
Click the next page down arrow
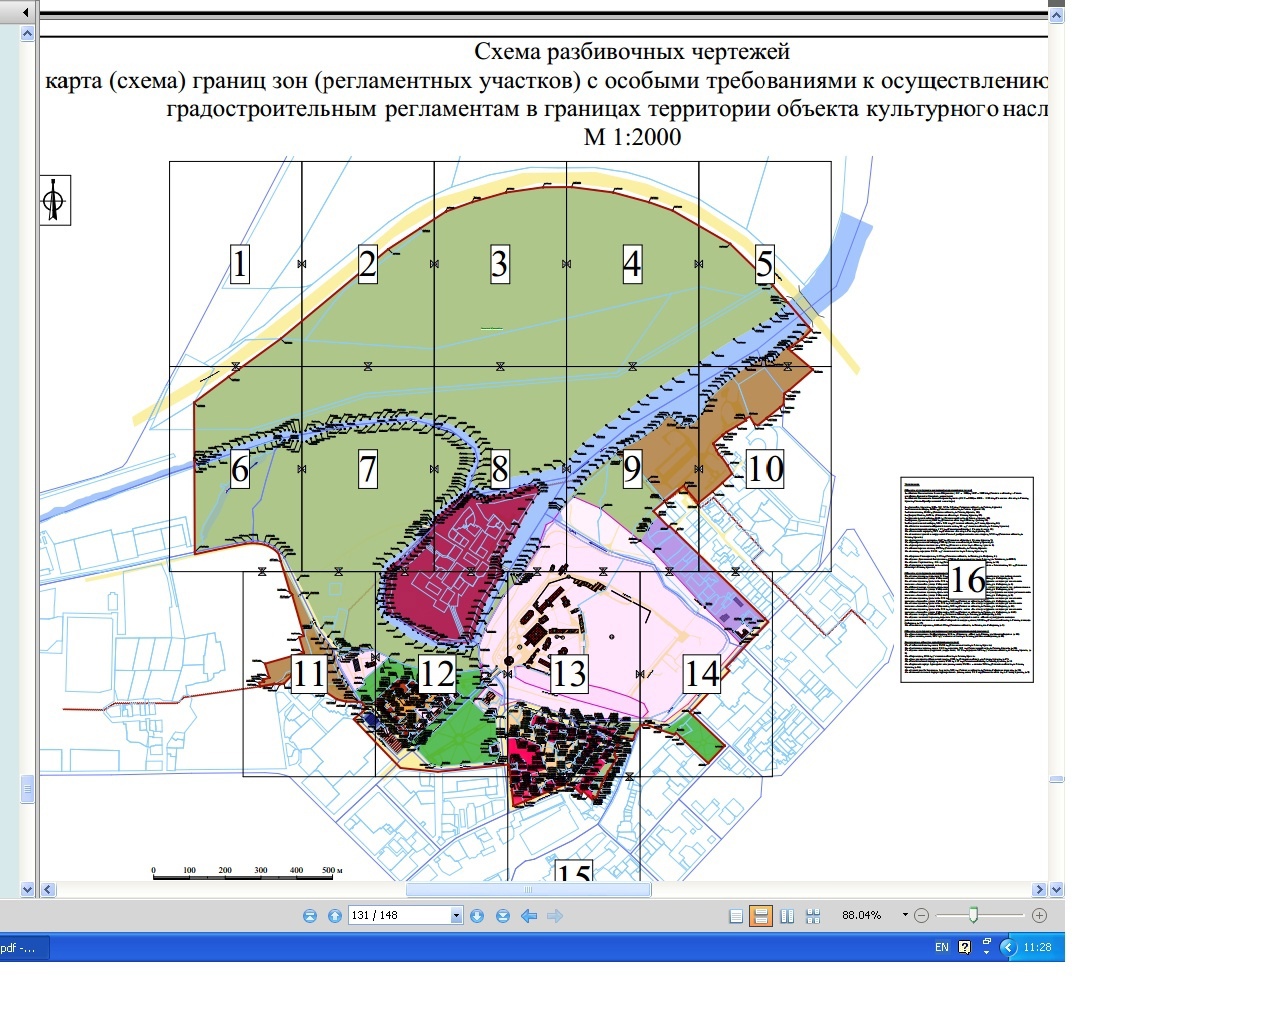point(477,916)
